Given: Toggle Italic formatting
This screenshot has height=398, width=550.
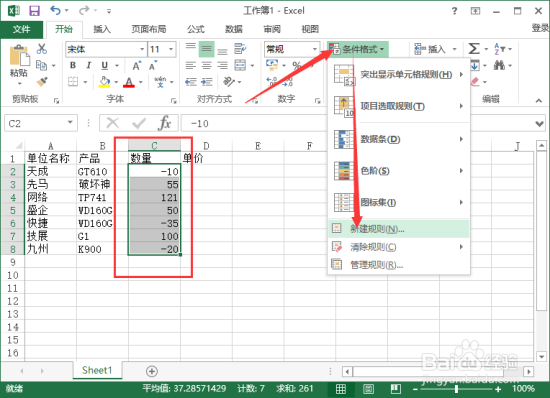Looking at the screenshot, I should pyautogui.click(x=88, y=66).
